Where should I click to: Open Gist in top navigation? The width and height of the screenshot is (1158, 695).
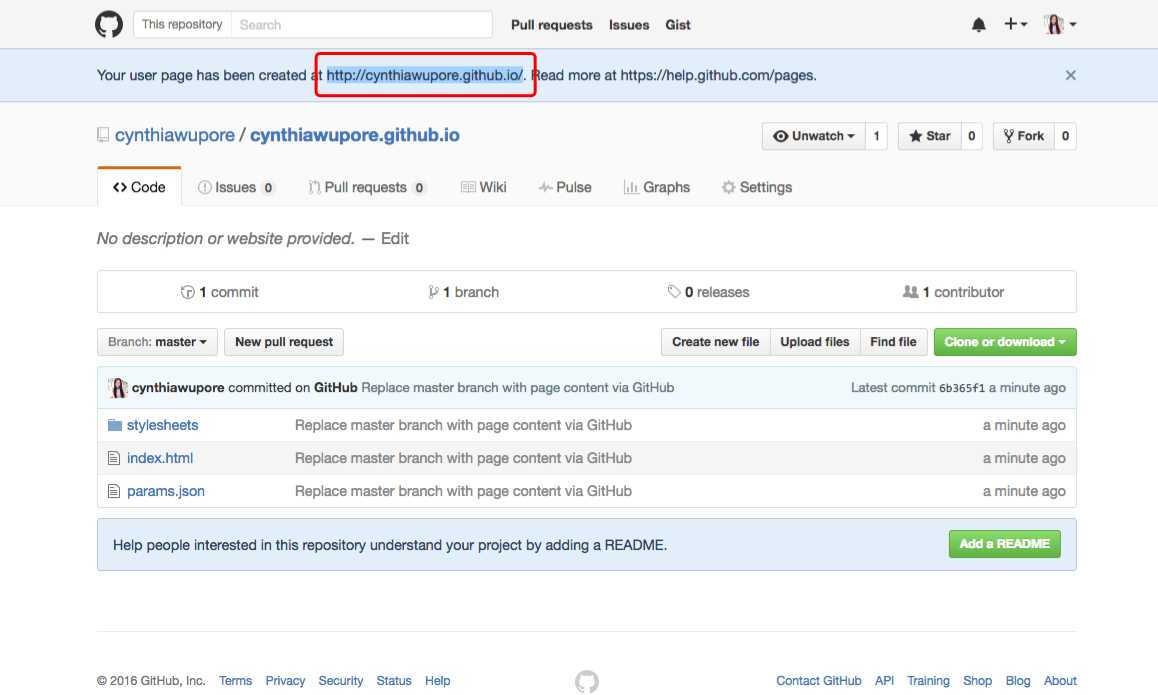click(677, 25)
